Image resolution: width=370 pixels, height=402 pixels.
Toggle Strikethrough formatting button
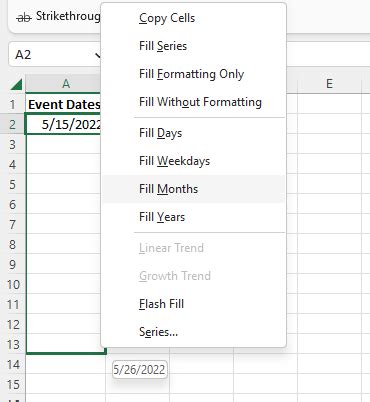58,16
